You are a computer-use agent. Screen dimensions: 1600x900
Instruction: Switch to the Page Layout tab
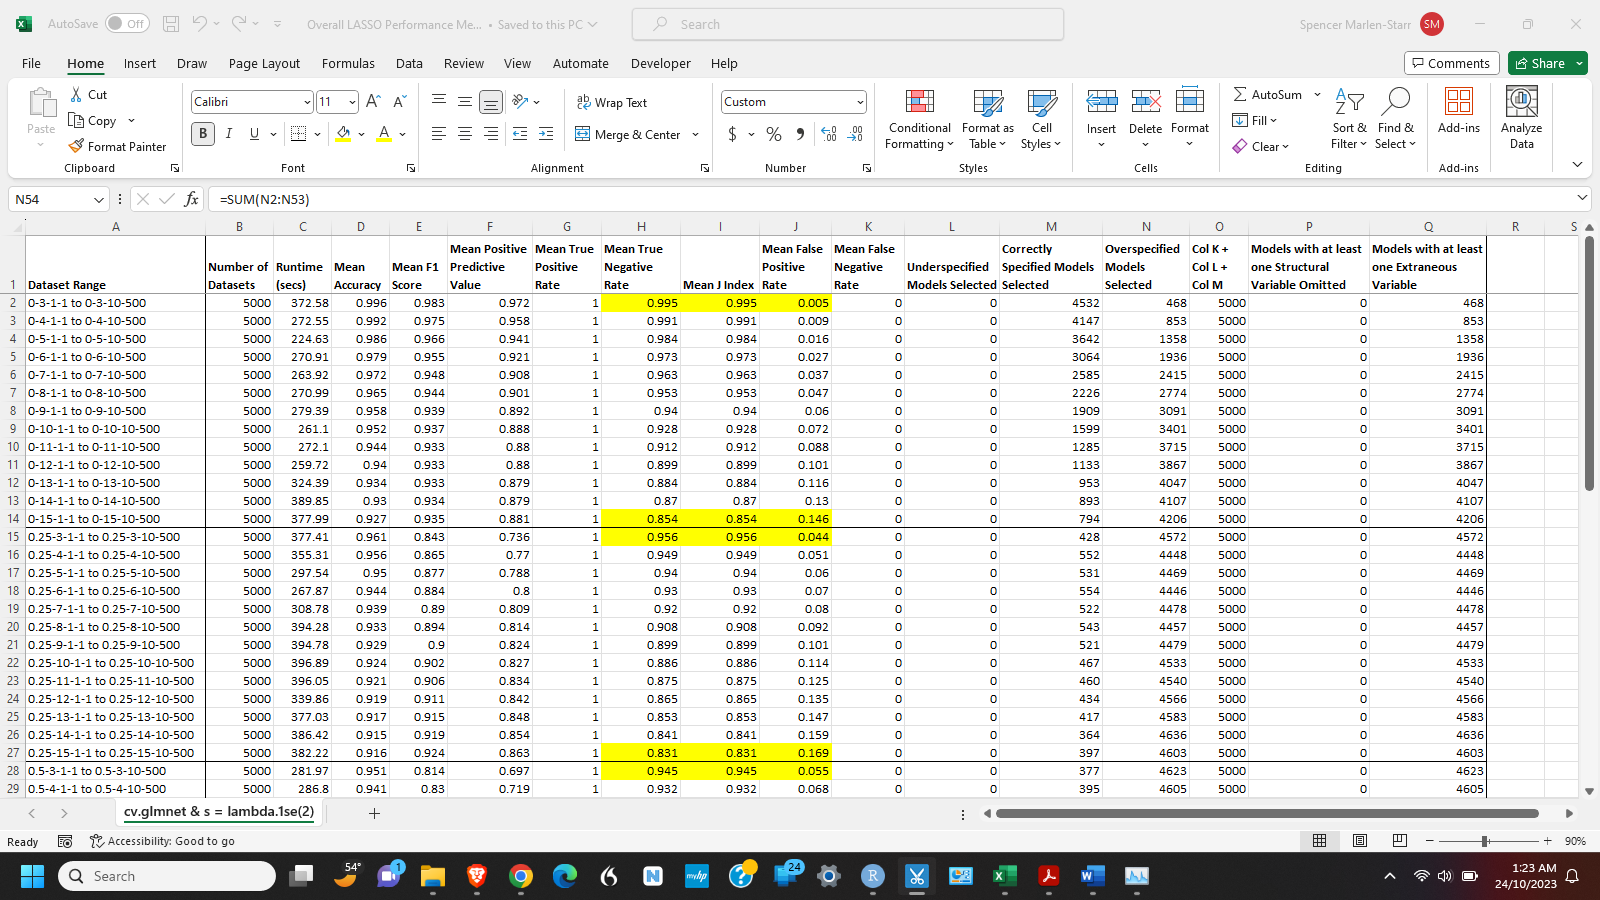(264, 63)
